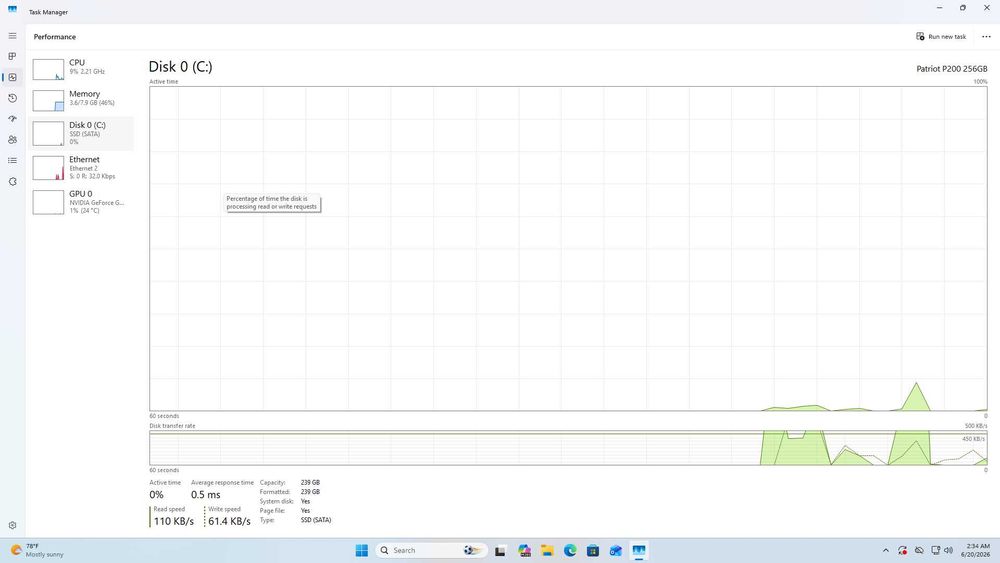Open Task View from the taskbar
Viewport: 1000px width, 563px height.
[500, 550]
